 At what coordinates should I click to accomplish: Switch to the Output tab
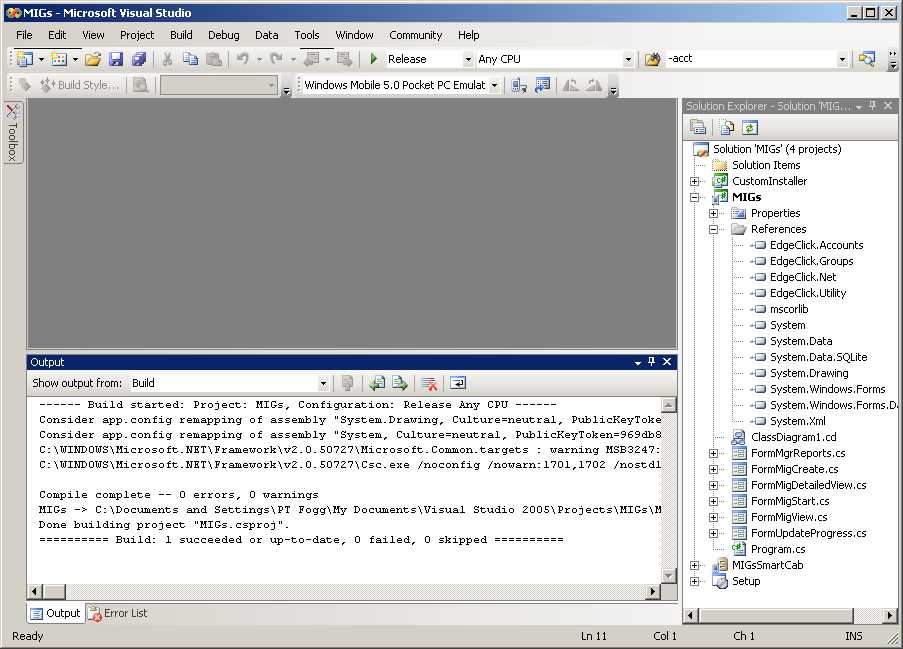(x=56, y=613)
